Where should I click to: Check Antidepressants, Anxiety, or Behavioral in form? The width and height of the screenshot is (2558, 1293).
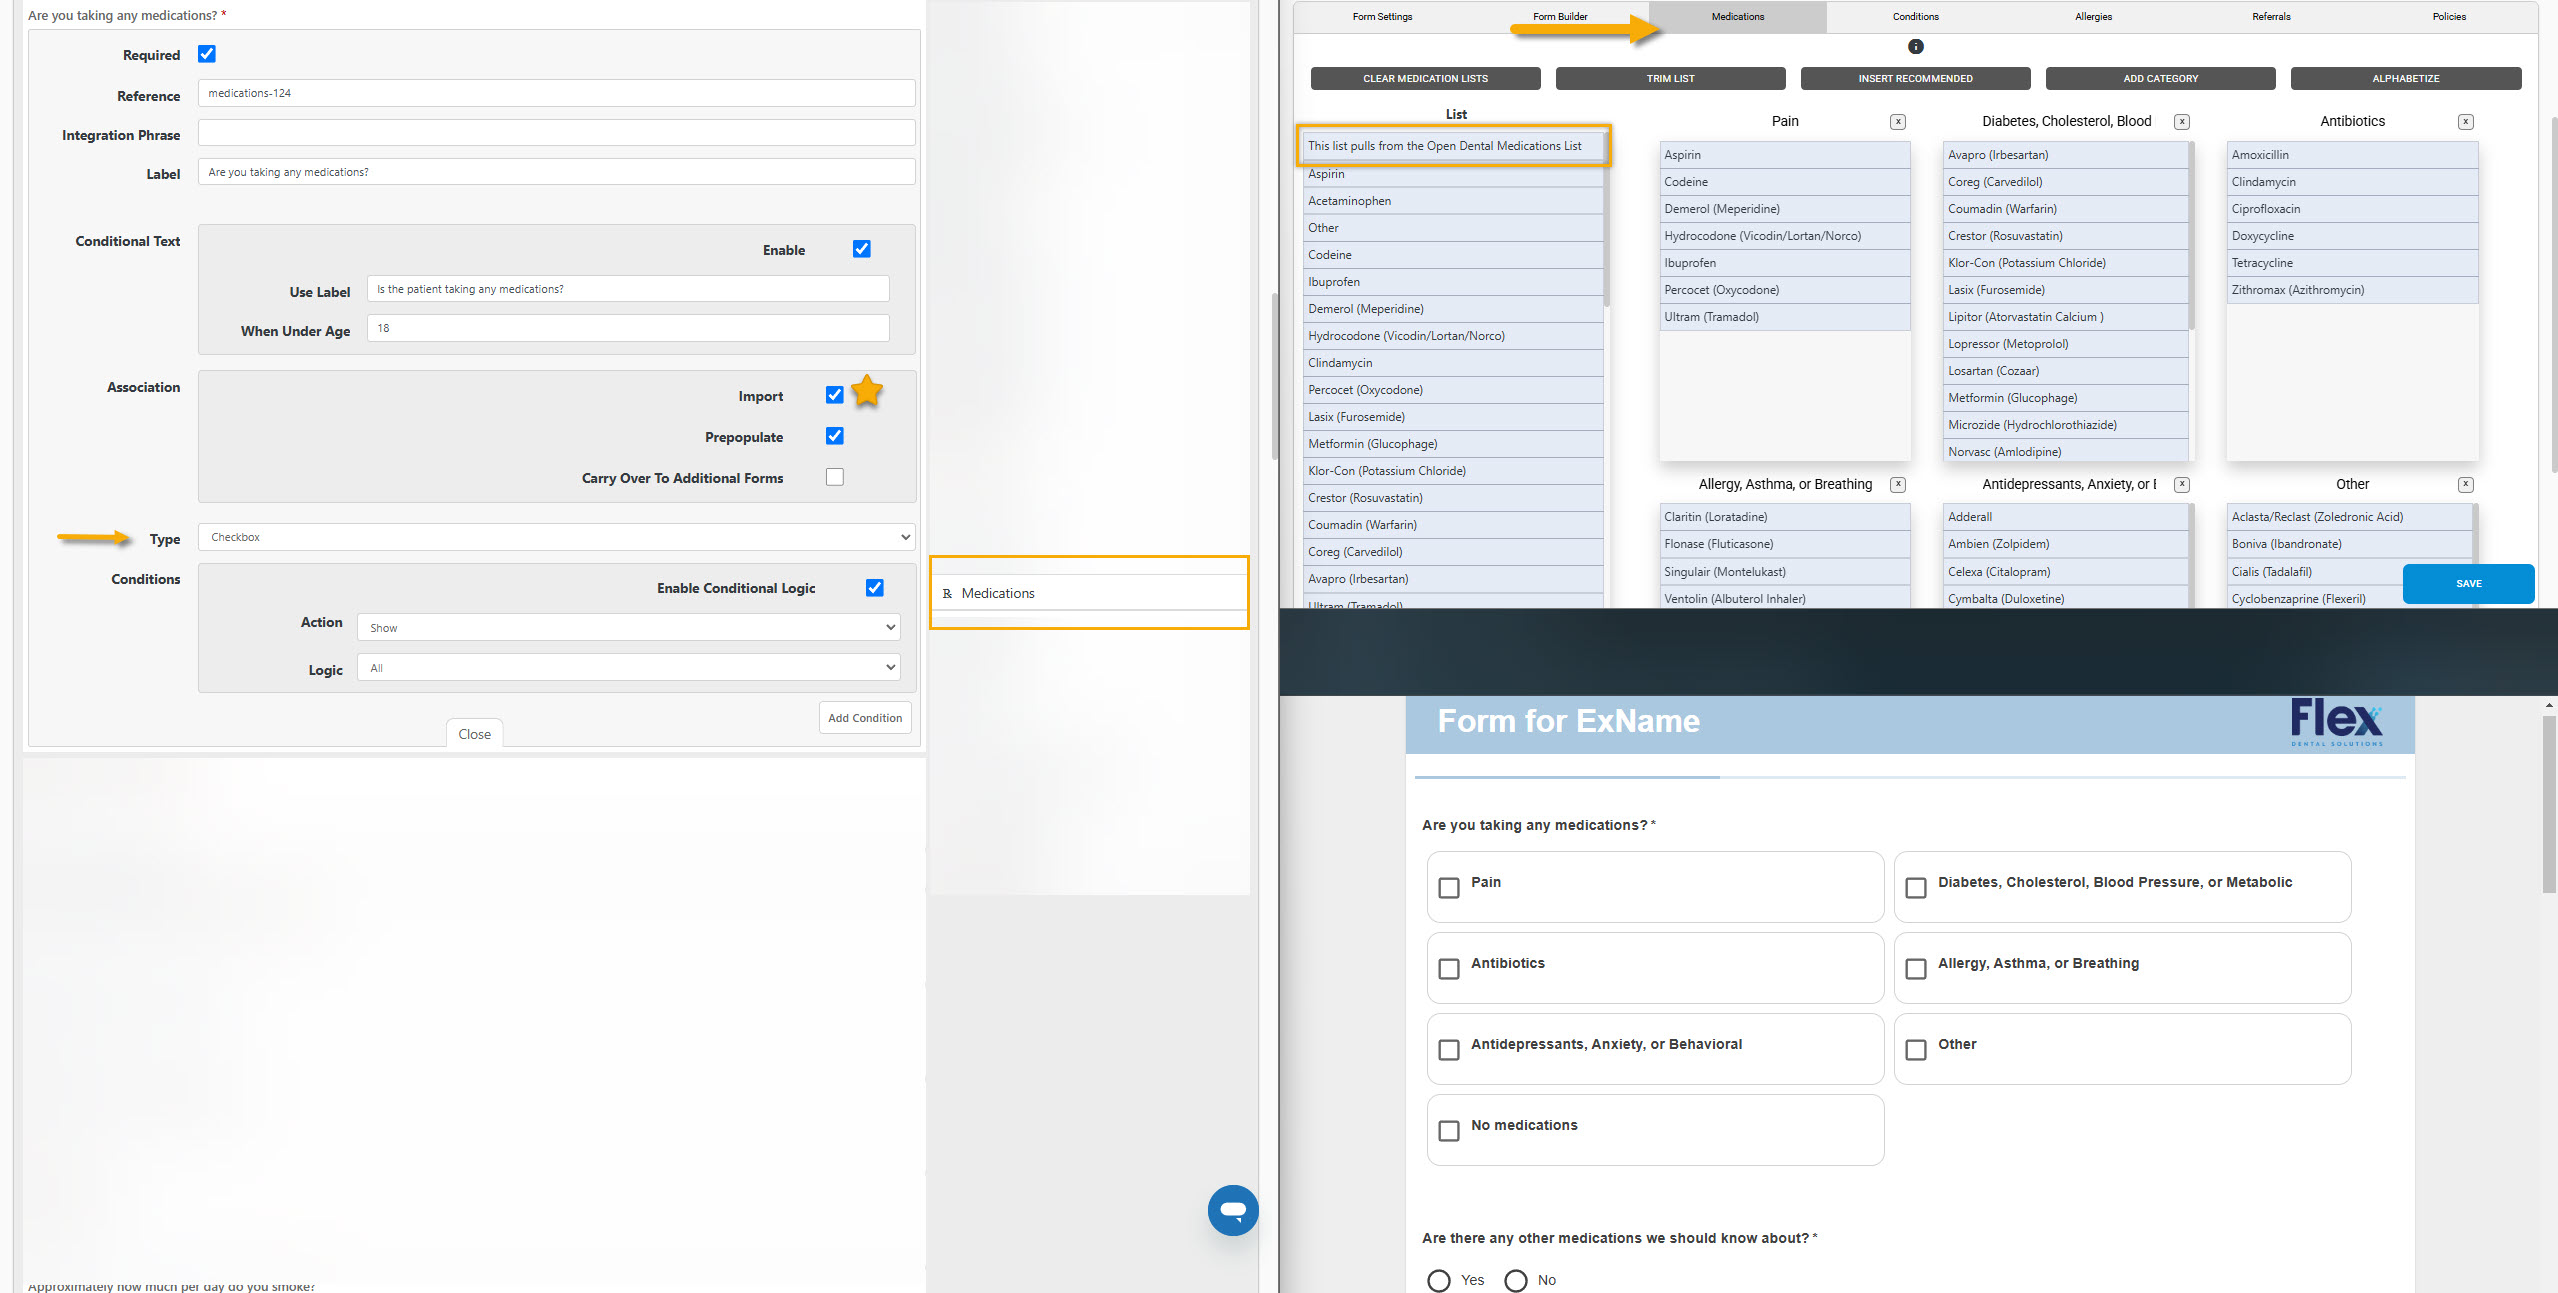click(x=1448, y=1050)
